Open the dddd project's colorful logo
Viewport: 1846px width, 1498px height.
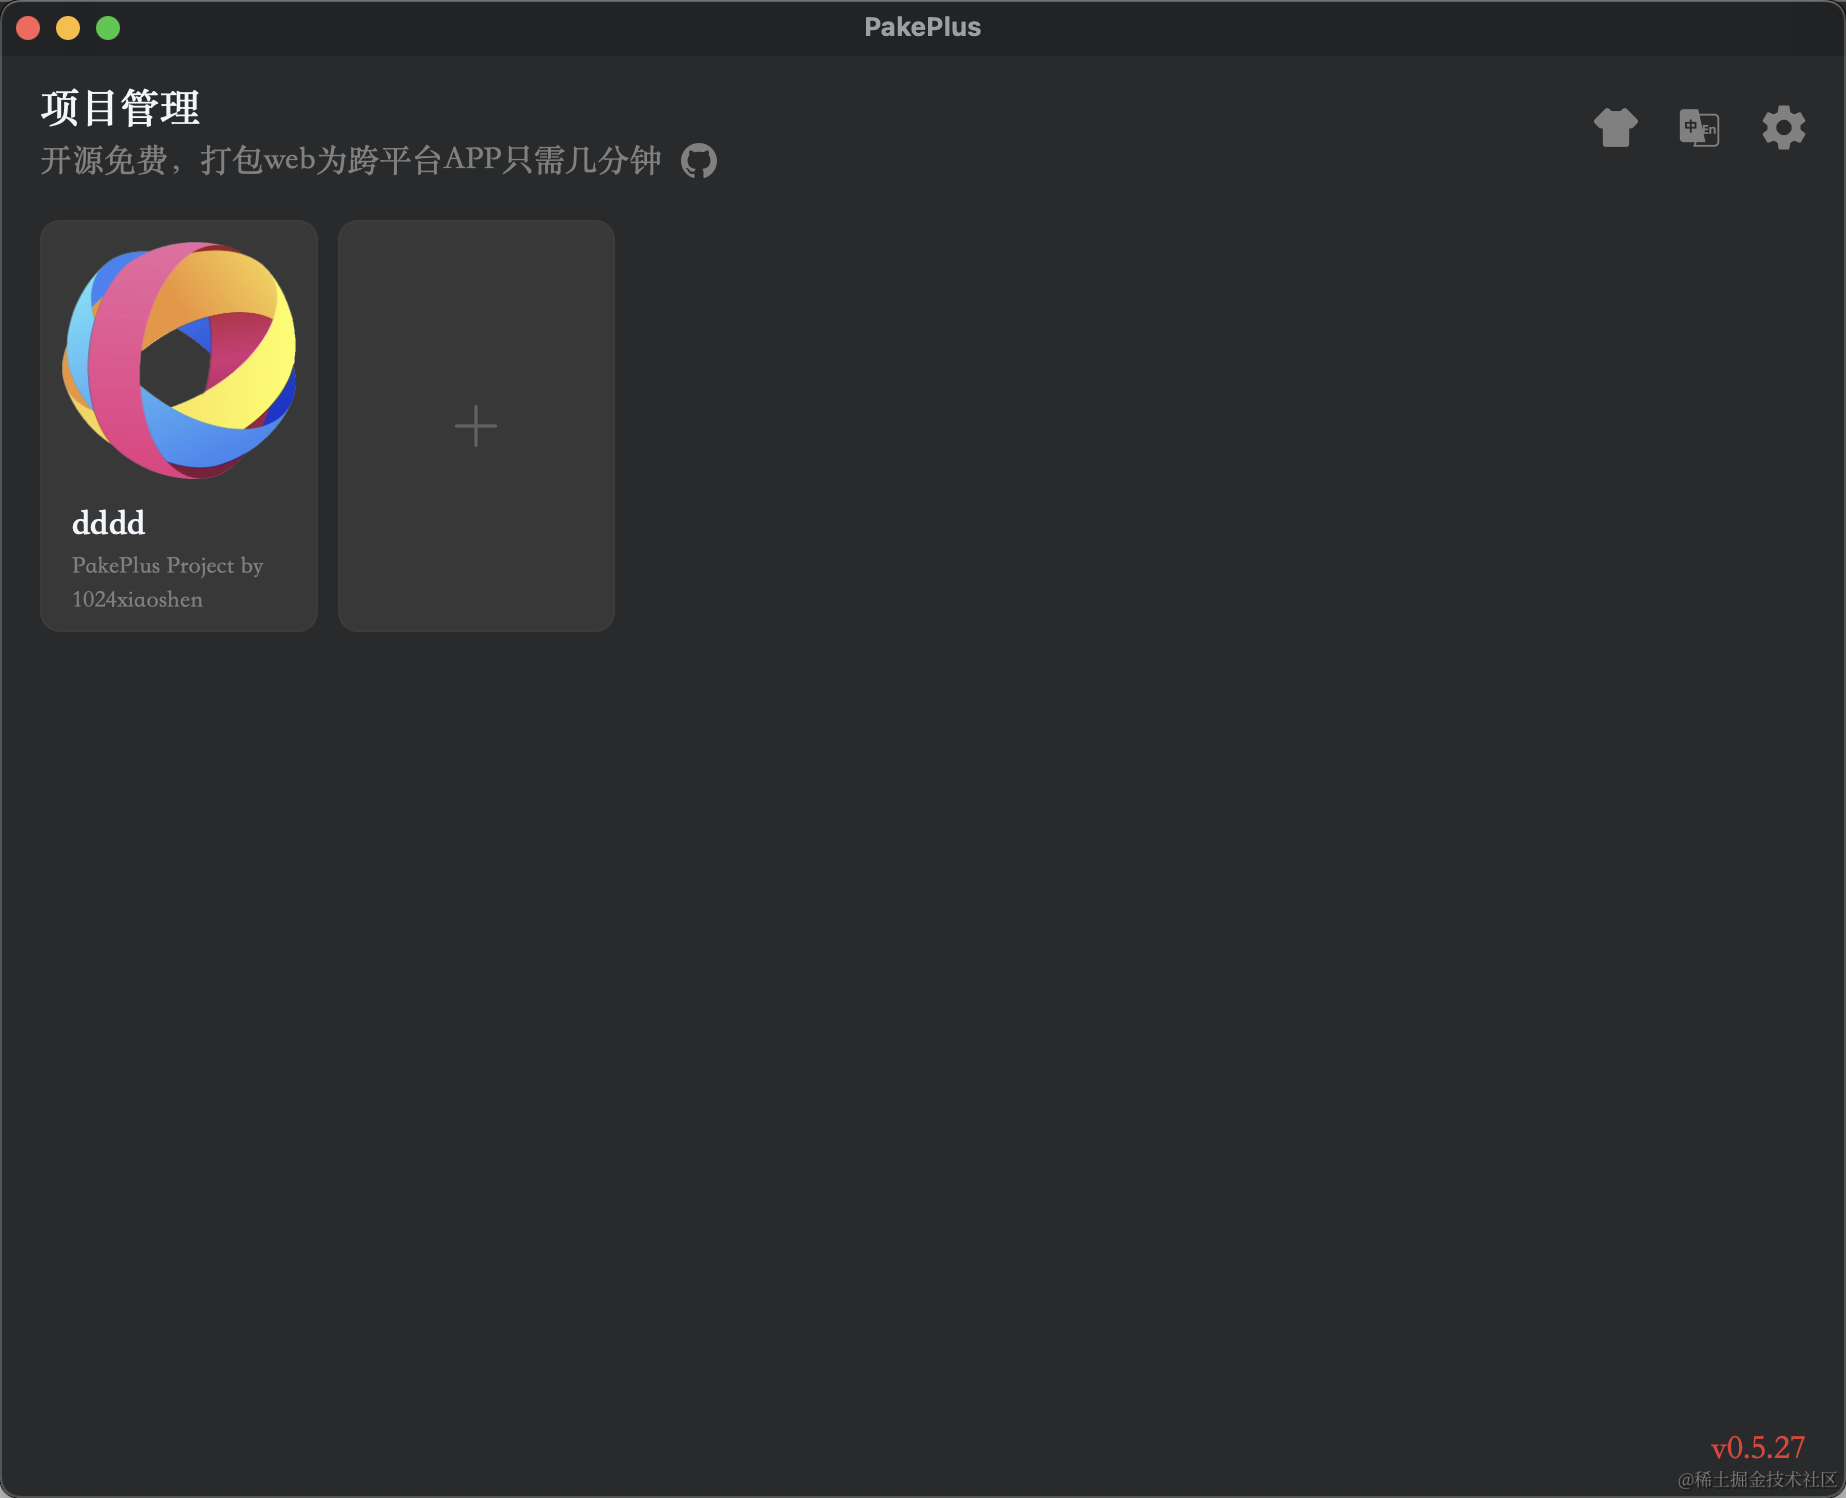point(179,360)
